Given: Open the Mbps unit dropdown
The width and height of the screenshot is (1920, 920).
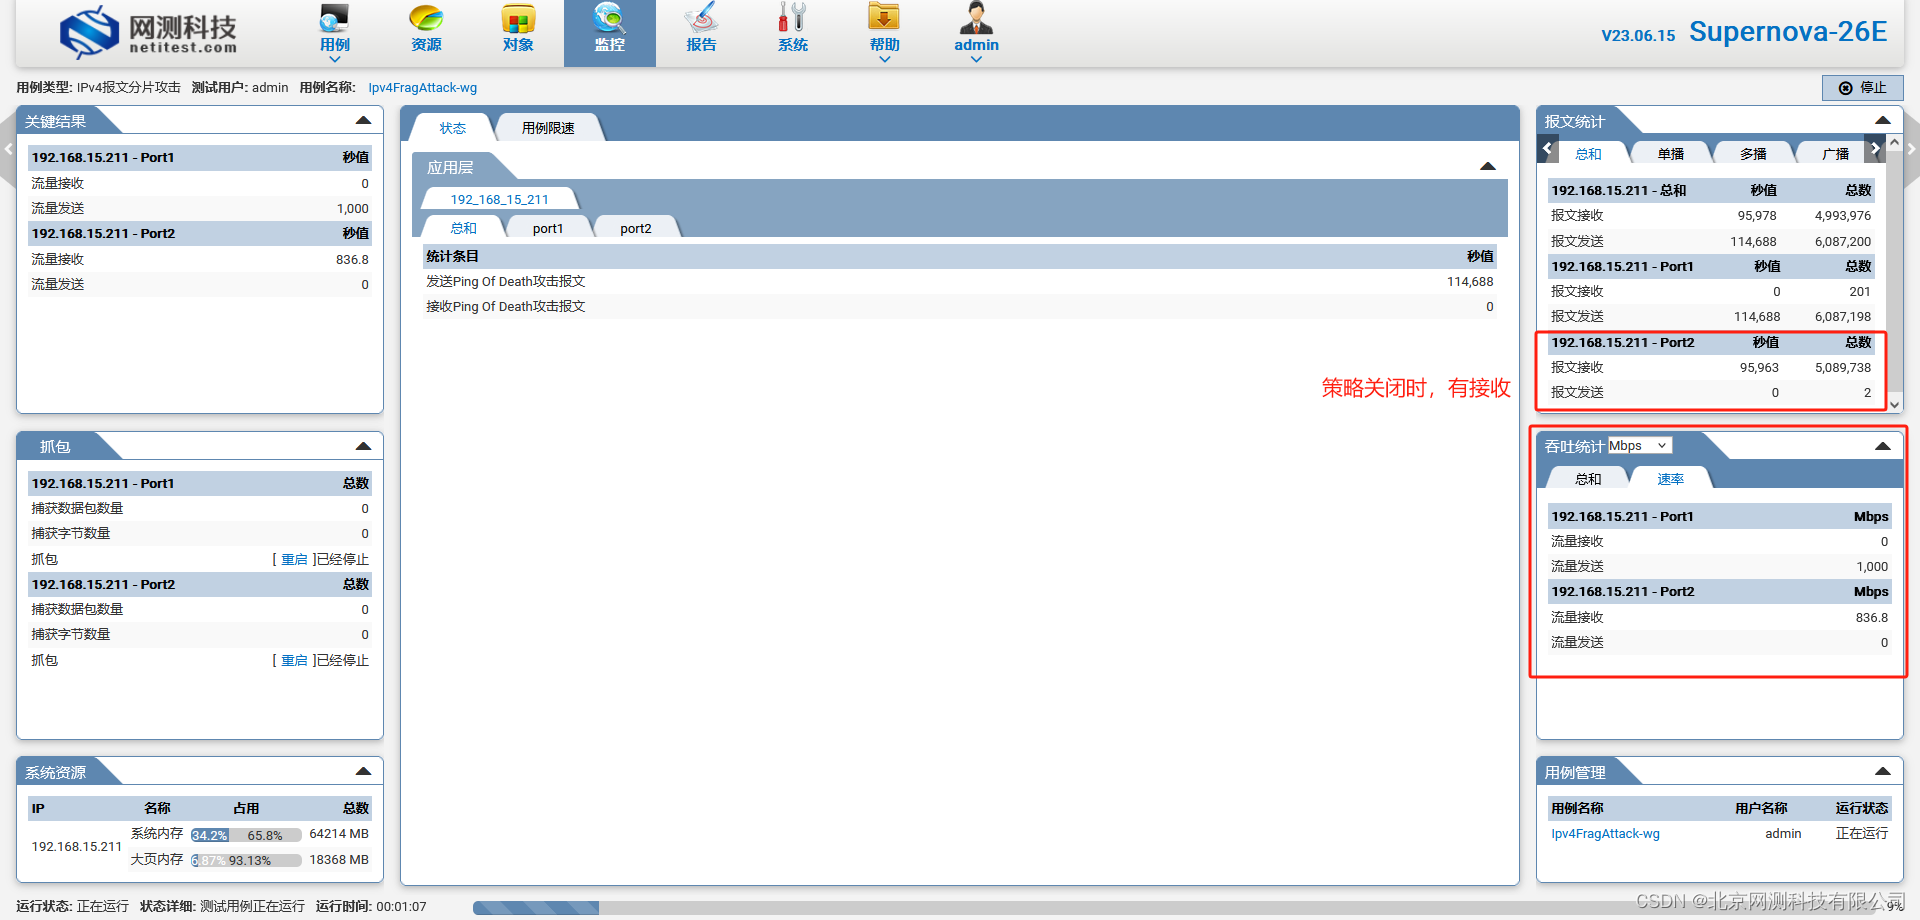Looking at the screenshot, I should point(1639,446).
